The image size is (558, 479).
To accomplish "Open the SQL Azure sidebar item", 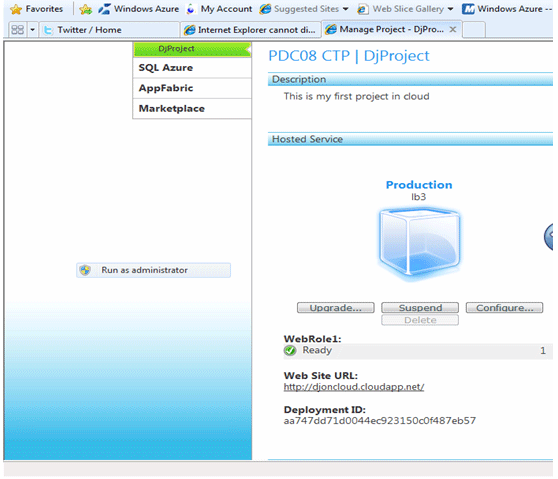I will click(192, 68).
